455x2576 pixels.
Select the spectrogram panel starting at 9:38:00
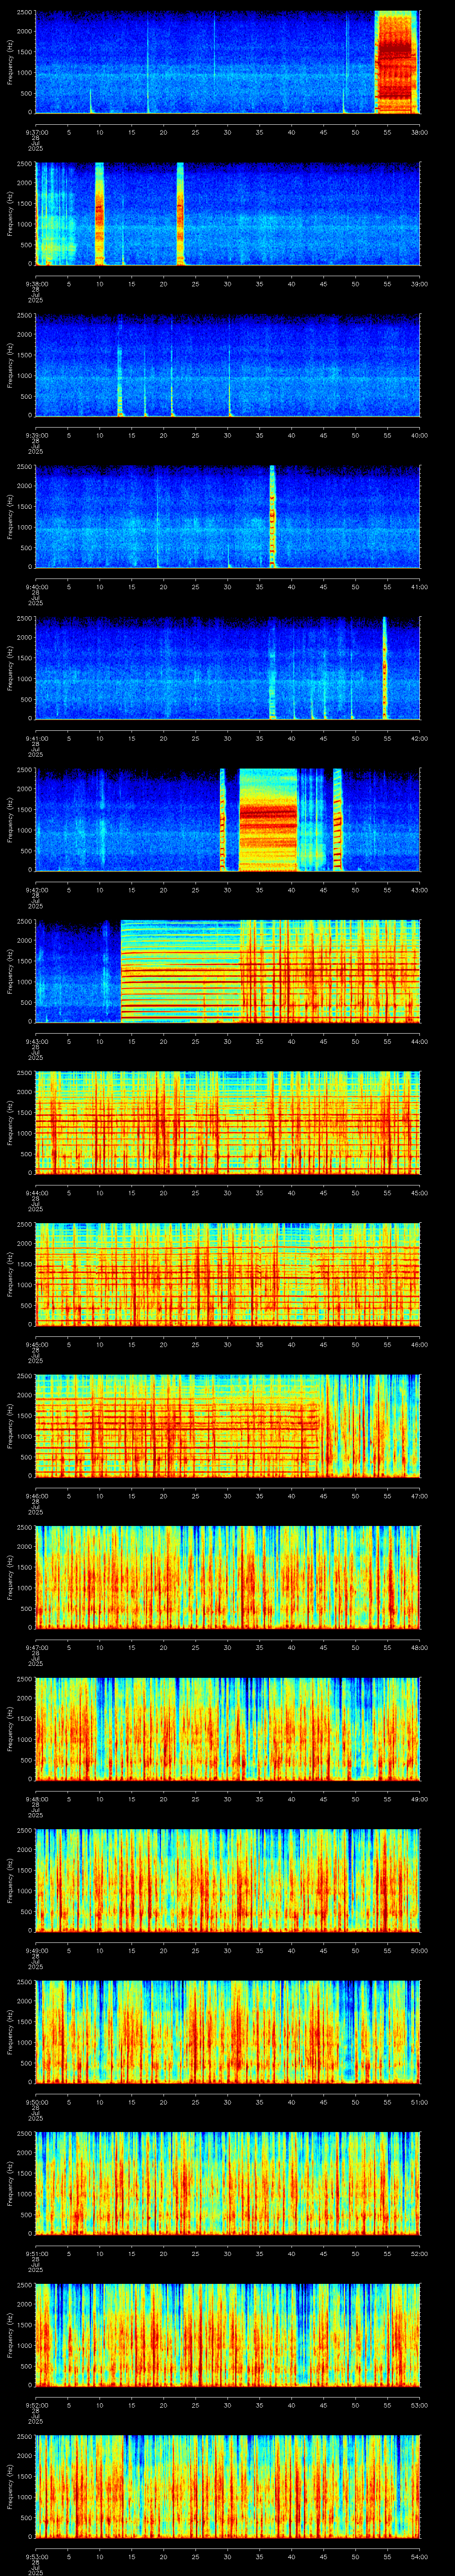pos(227,214)
